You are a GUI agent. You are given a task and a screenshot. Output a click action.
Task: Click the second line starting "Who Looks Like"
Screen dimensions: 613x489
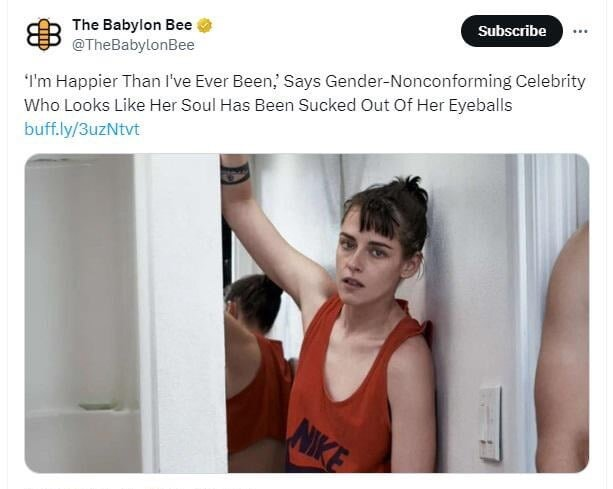tap(268, 105)
